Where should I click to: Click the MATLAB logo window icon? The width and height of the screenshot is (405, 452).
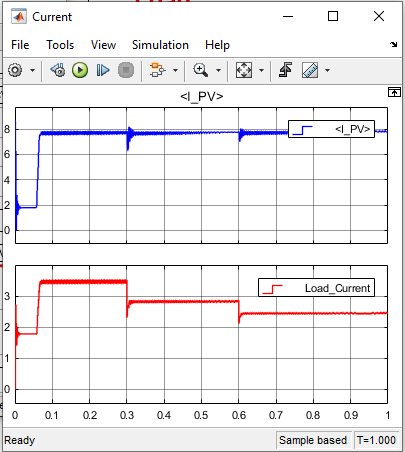(x=19, y=16)
